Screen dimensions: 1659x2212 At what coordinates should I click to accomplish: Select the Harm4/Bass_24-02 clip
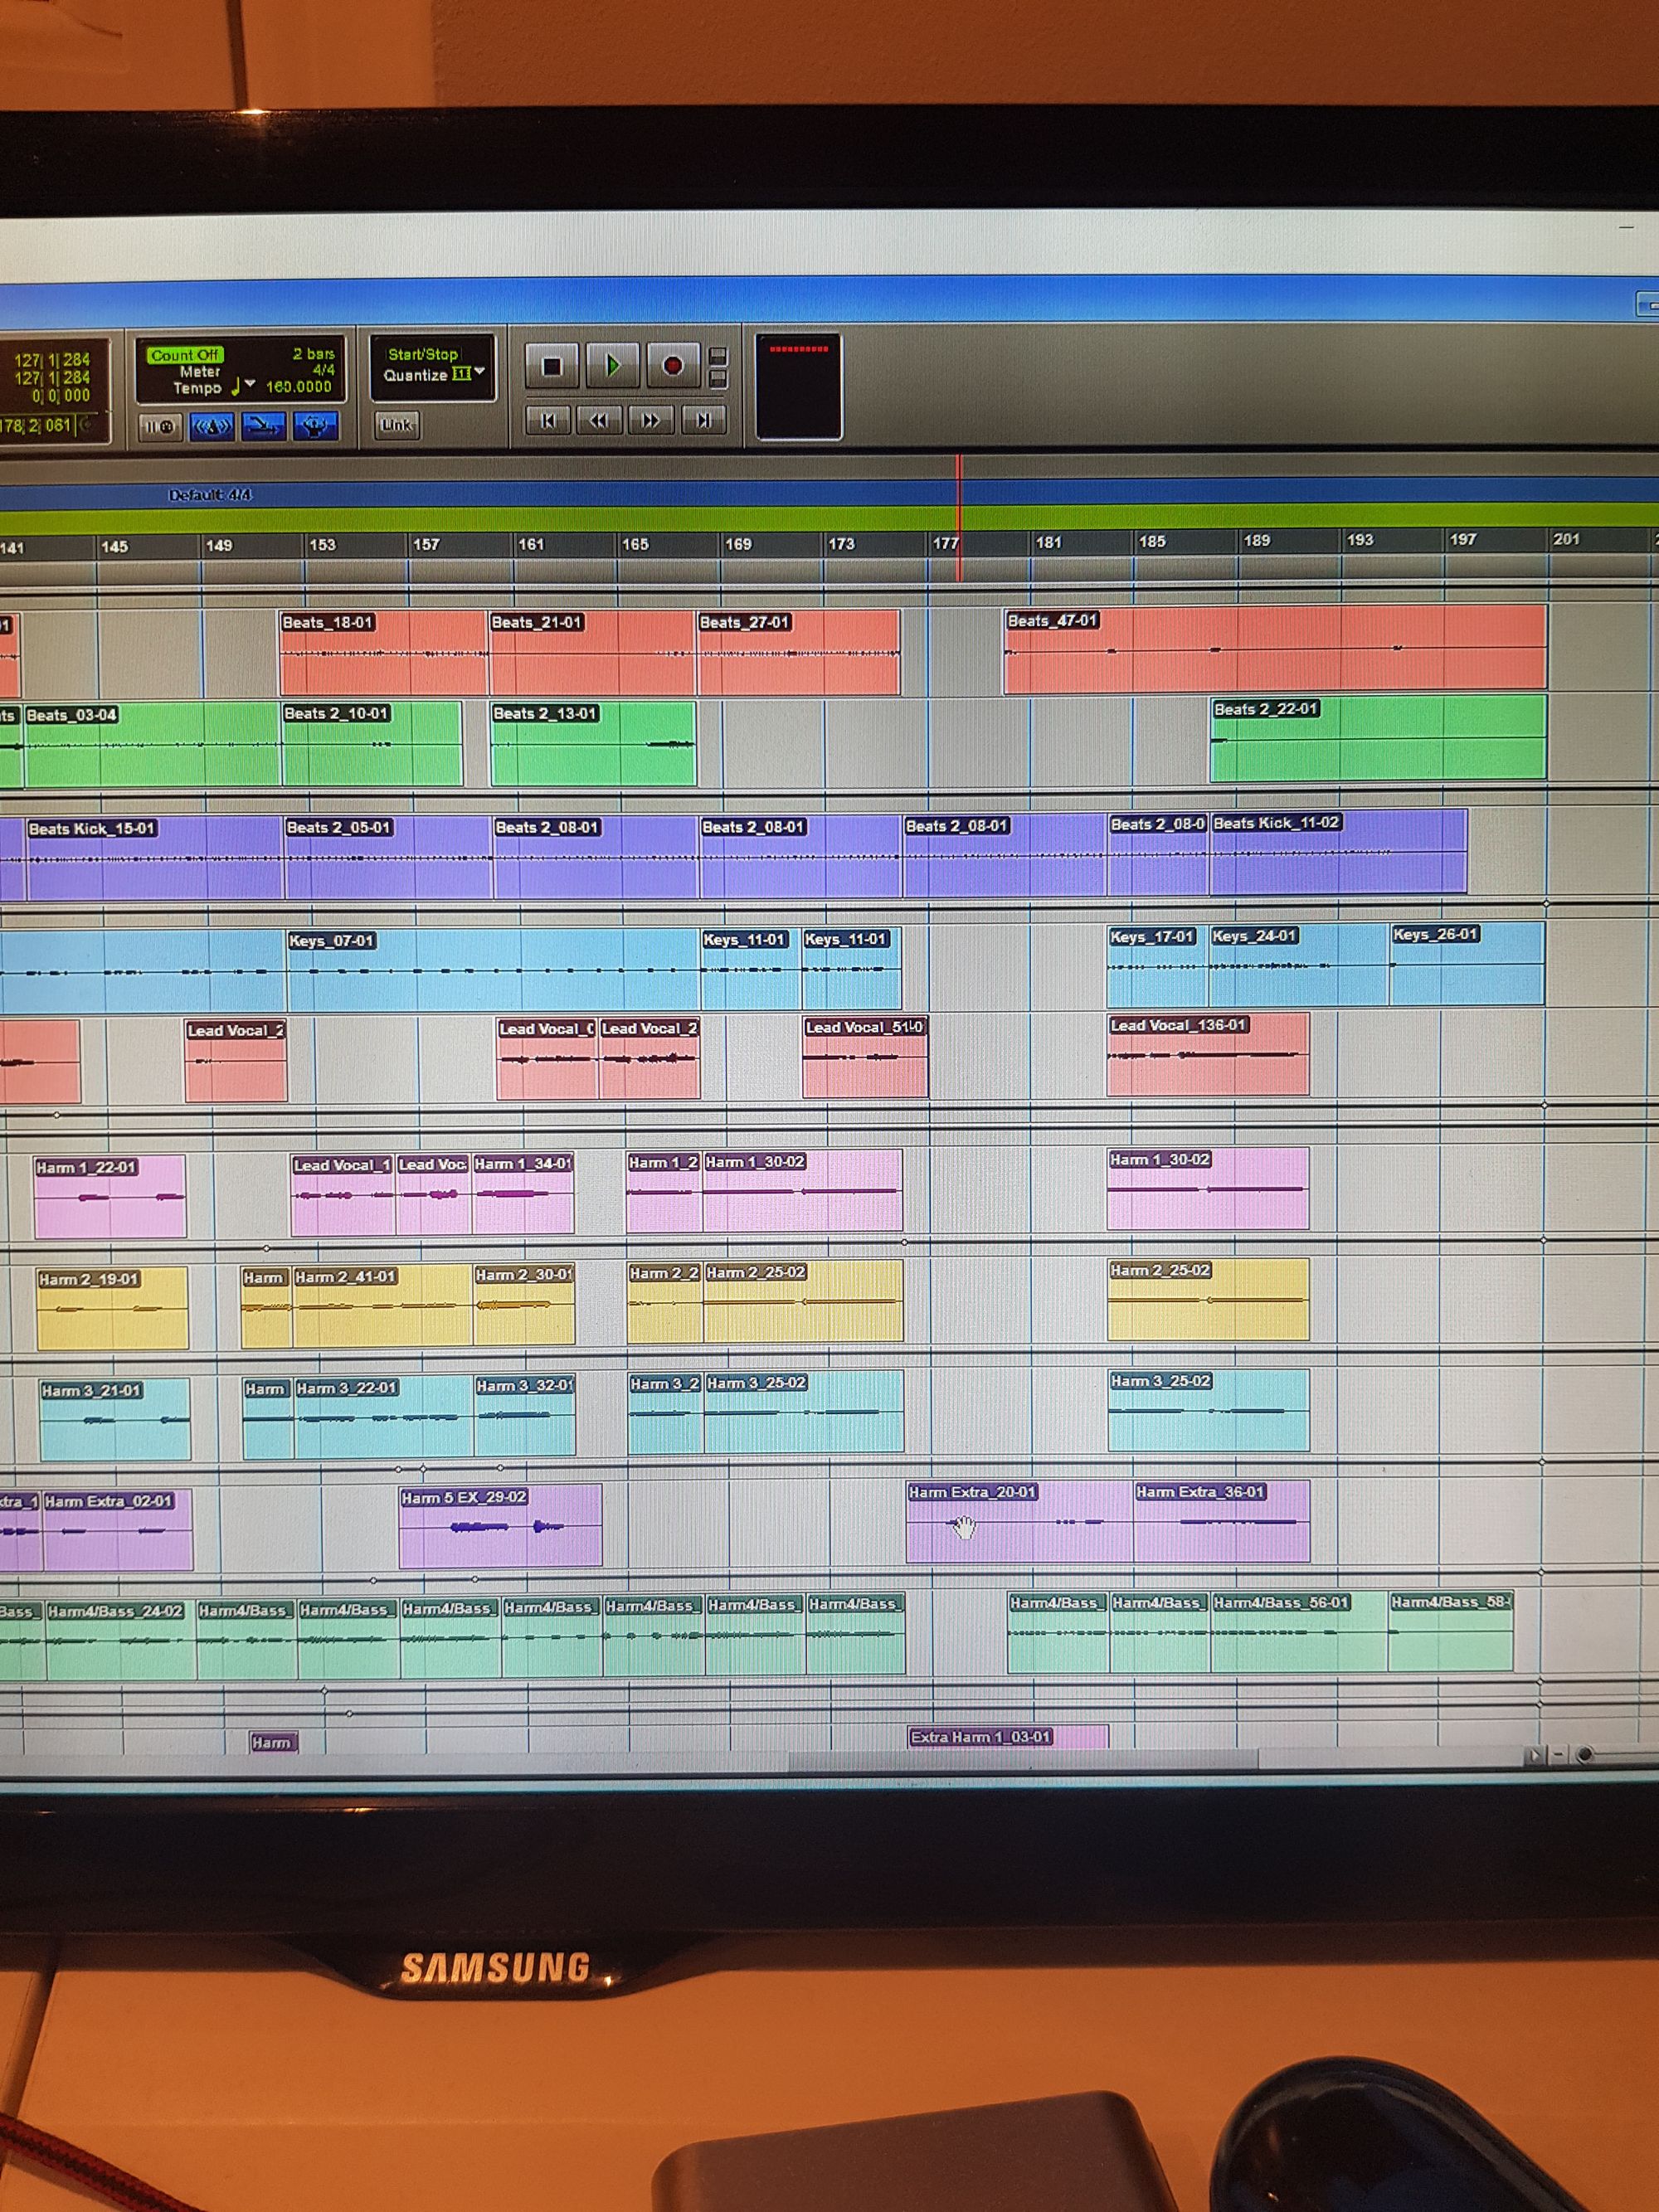[120, 1640]
